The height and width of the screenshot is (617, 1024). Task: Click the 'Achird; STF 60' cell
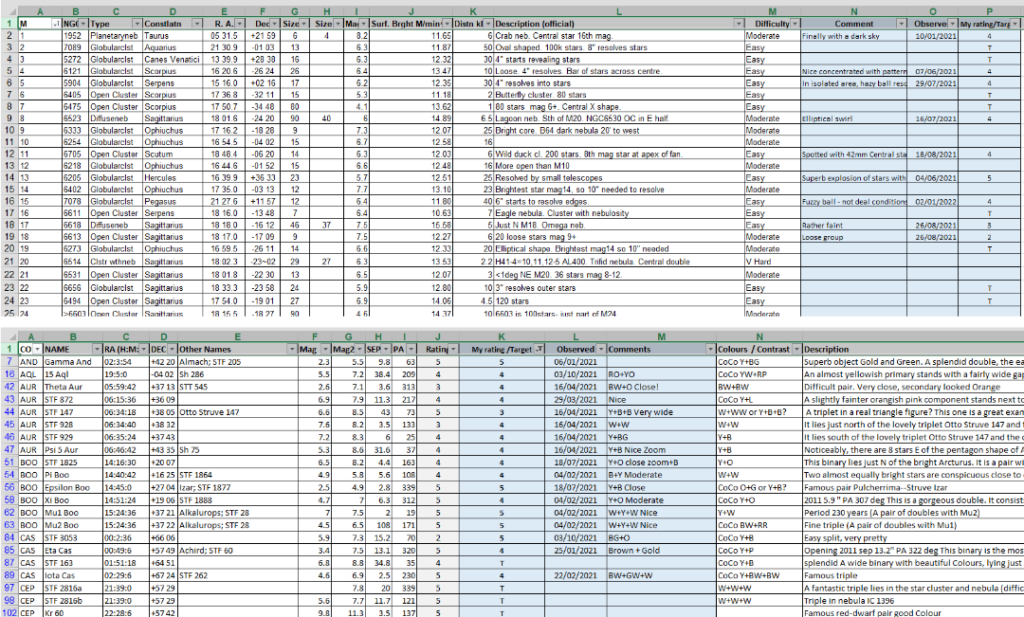coord(237,550)
